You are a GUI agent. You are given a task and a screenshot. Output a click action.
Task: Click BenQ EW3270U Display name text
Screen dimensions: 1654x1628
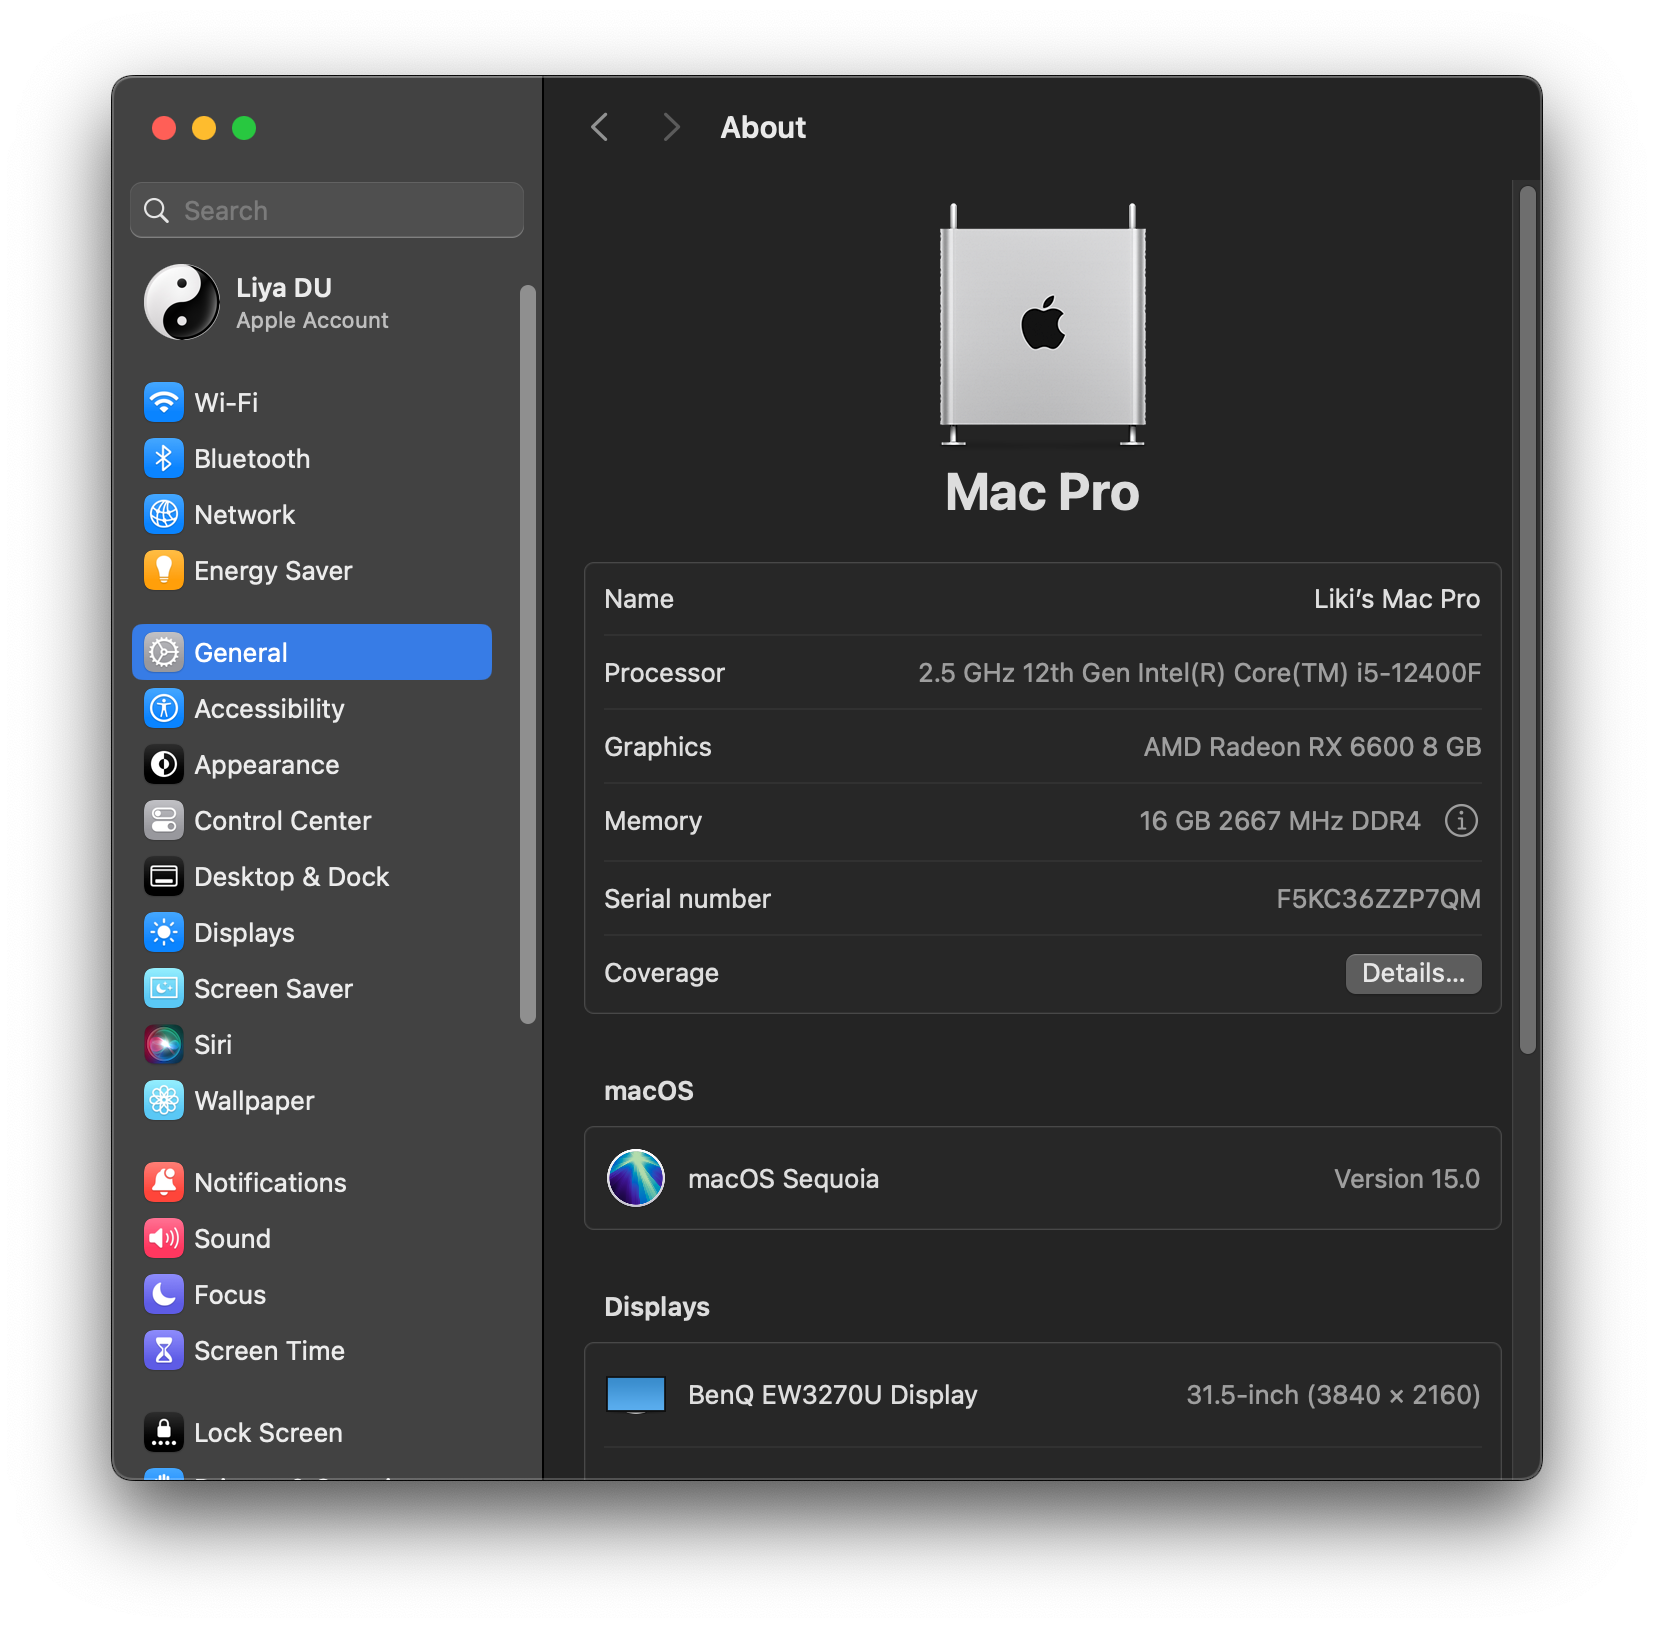point(832,1395)
